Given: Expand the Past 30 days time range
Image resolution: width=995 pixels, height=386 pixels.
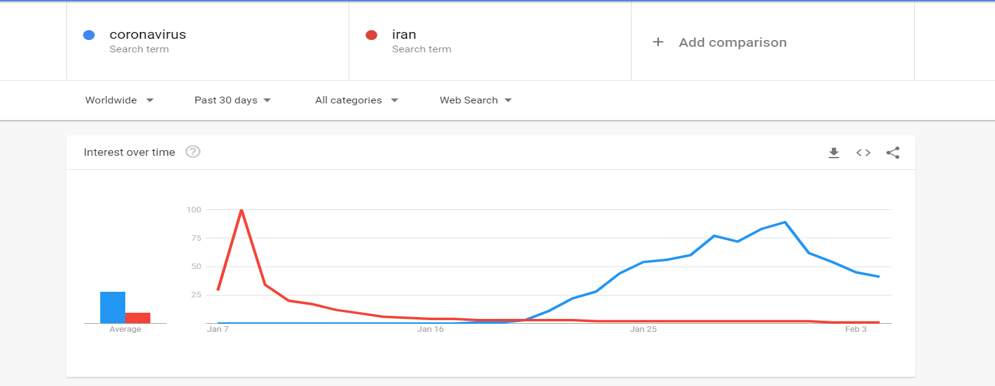Looking at the screenshot, I should [233, 100].
